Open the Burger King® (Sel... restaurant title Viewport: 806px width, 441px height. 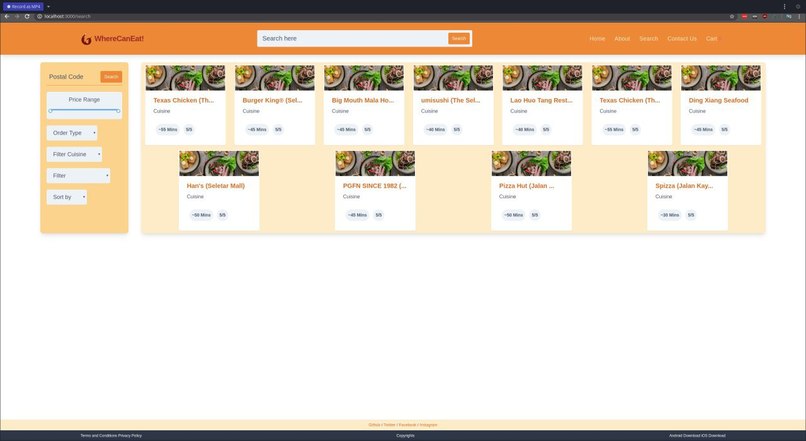(x=272, y=100)
